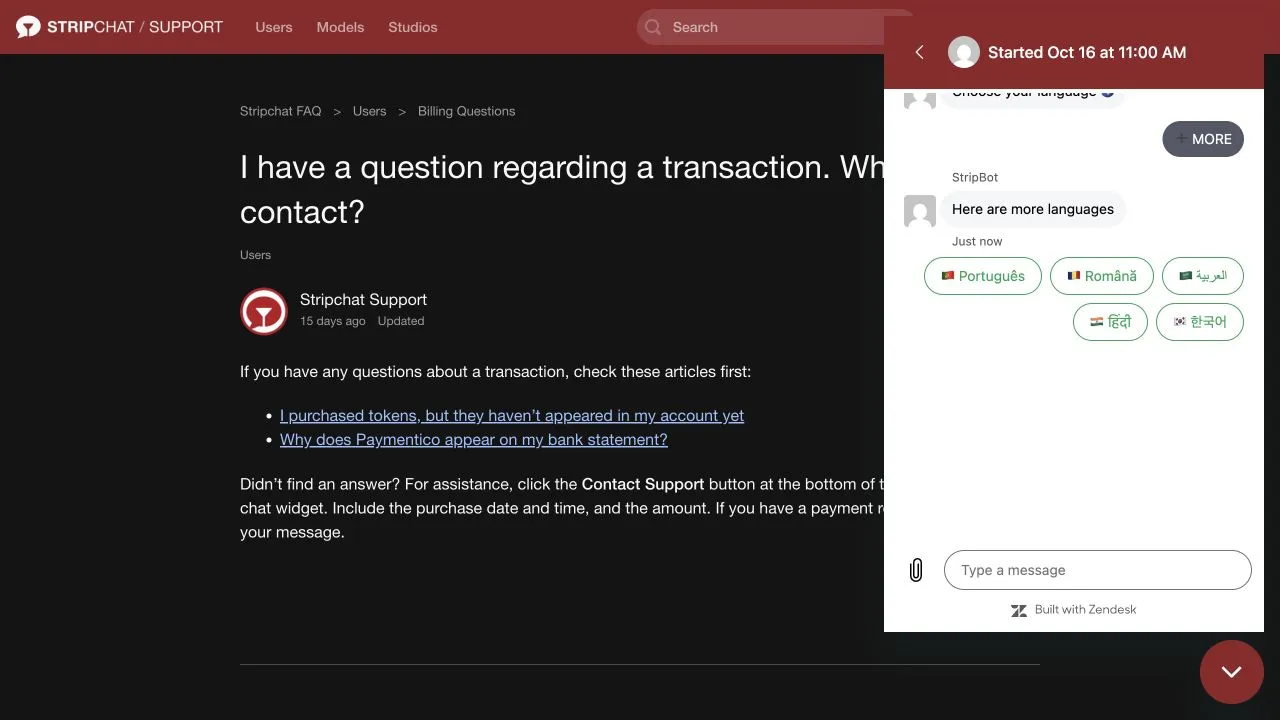The height and width of the screenshot is (720, 1280).
Task: Go to Billing Questions breadcrumb
Action: coord(467,111)
